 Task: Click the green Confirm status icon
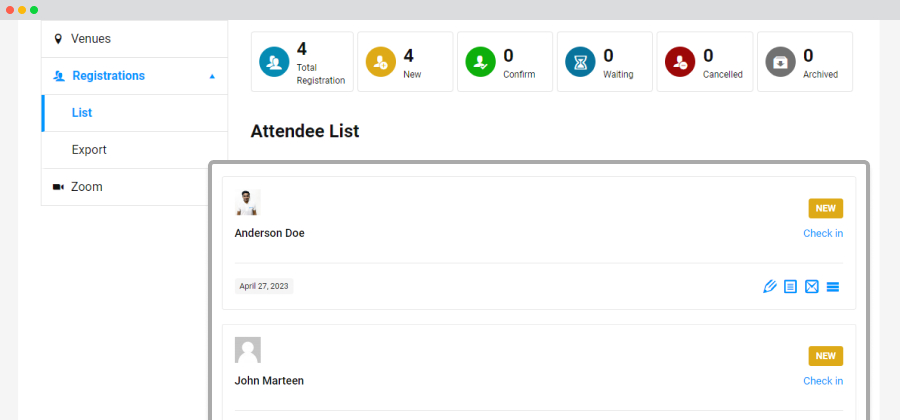pyautogui.click(x=480, y=62)
